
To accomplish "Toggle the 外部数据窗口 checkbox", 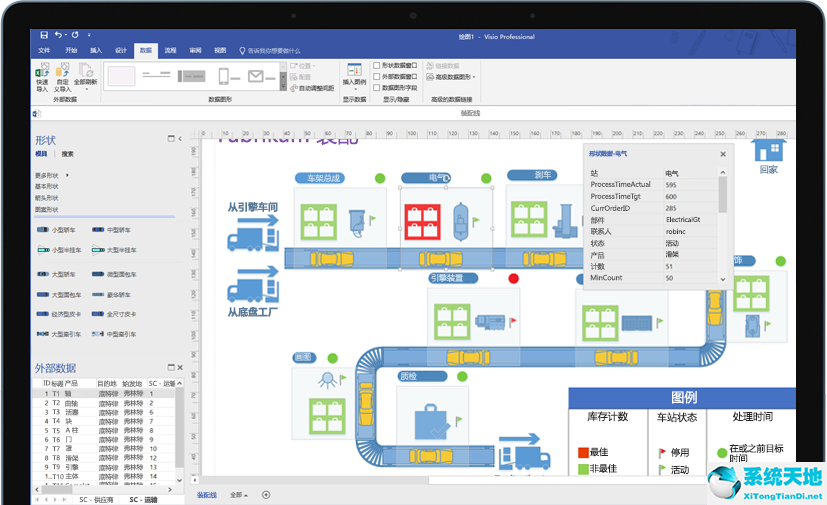I will [x=377, y=77].
